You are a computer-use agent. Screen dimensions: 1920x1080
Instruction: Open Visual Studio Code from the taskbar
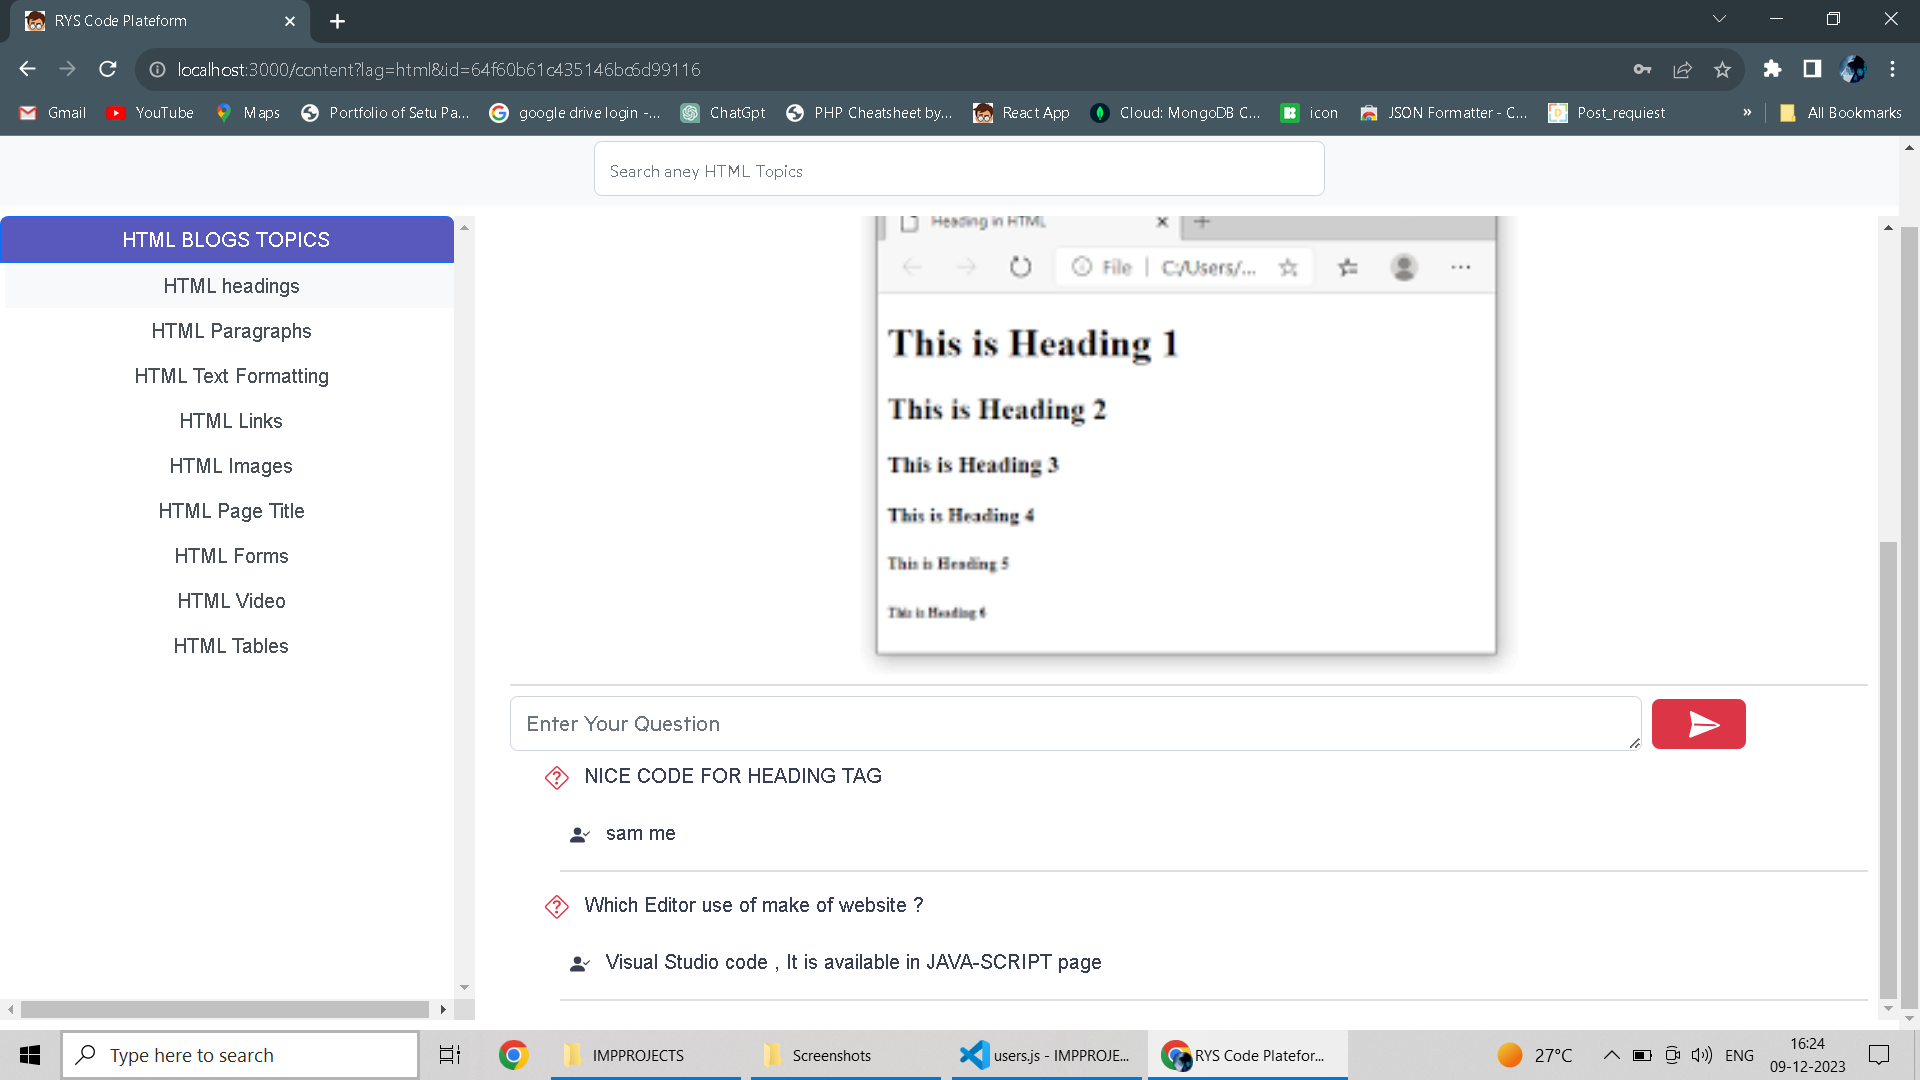pos(1045,1055)
